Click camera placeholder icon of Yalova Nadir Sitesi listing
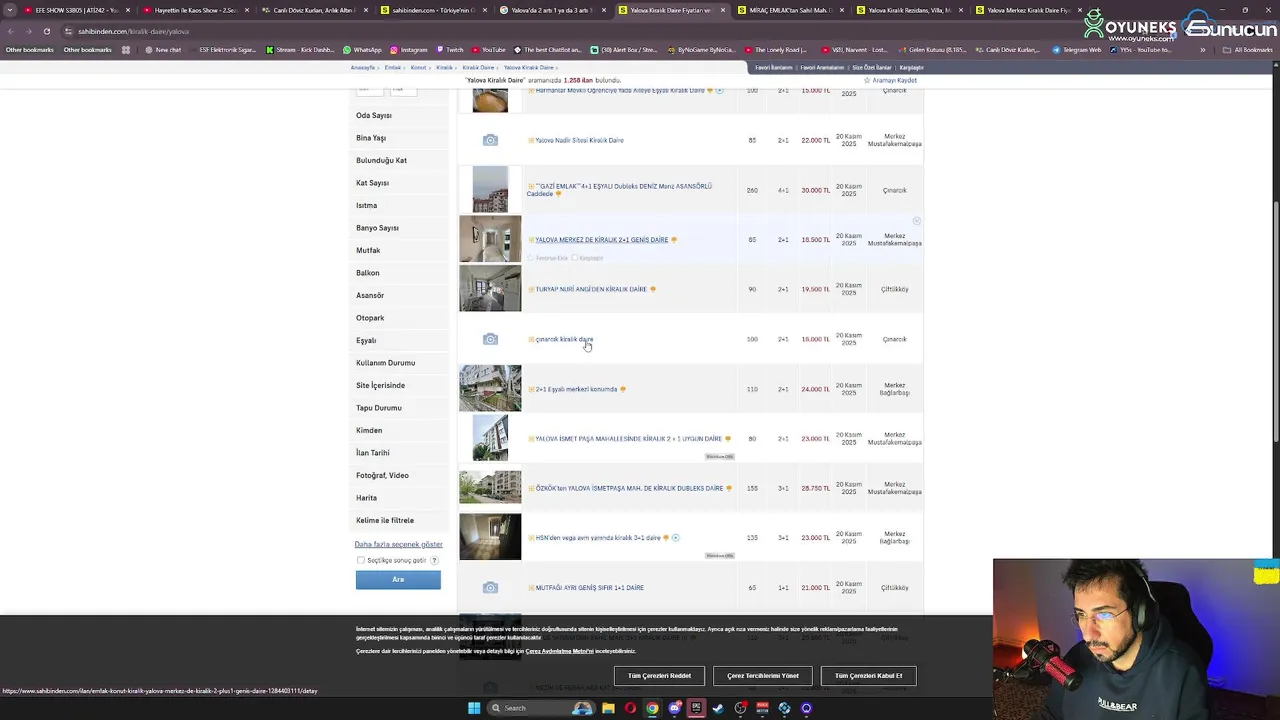The width and height of the screenshot is (1280, 720). point(490,140)
